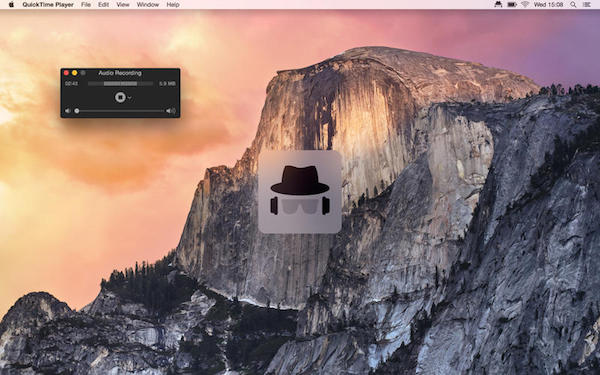The image size is (600, 375).
Task: Stop the audio recording
Action: point(120,97)
